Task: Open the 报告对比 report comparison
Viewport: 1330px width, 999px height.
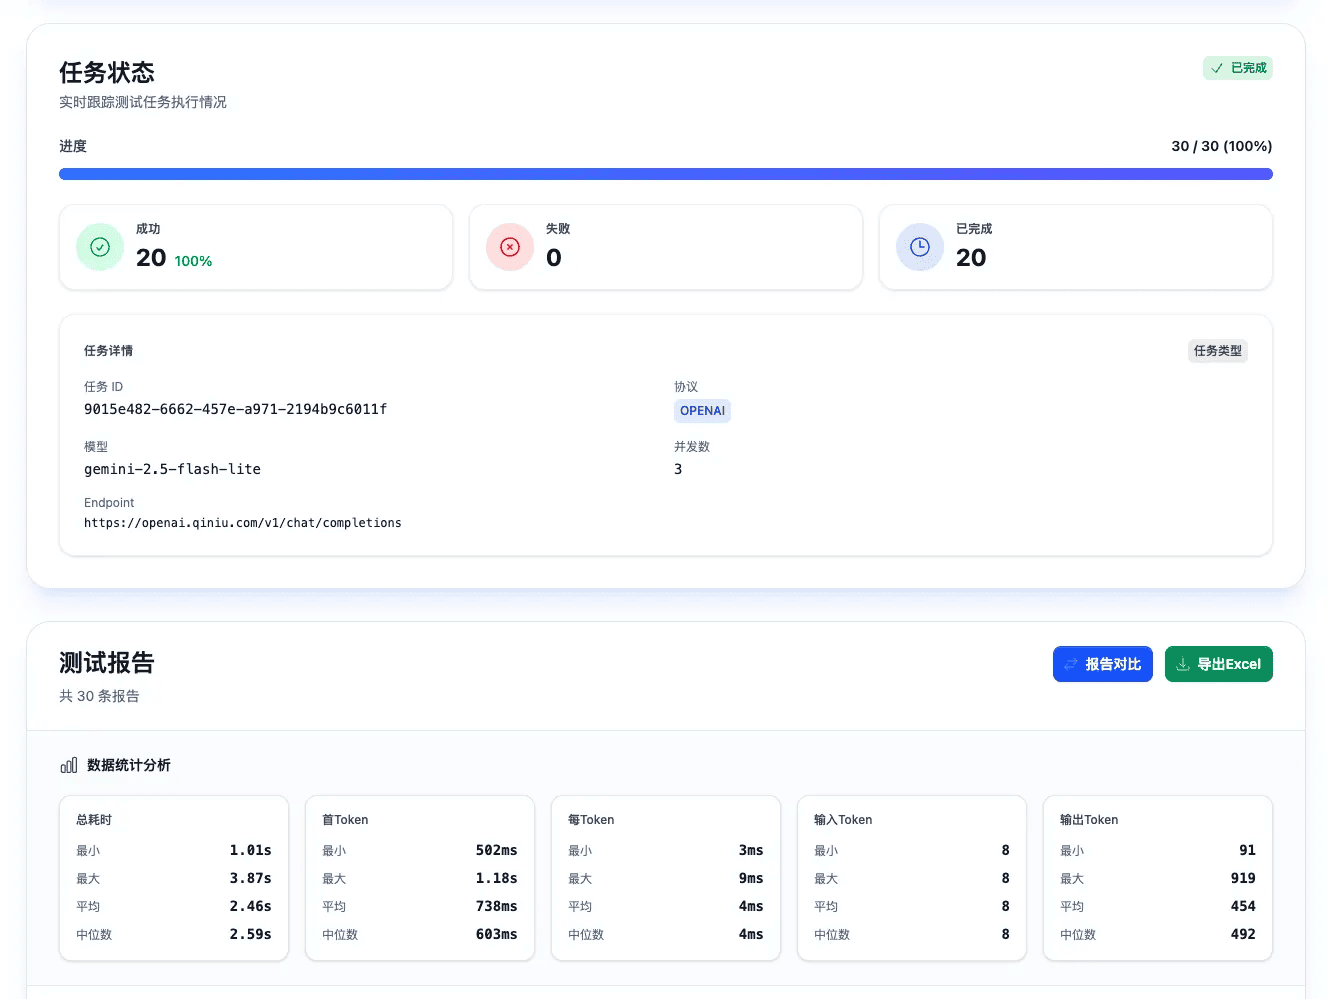Action: 1103,664
